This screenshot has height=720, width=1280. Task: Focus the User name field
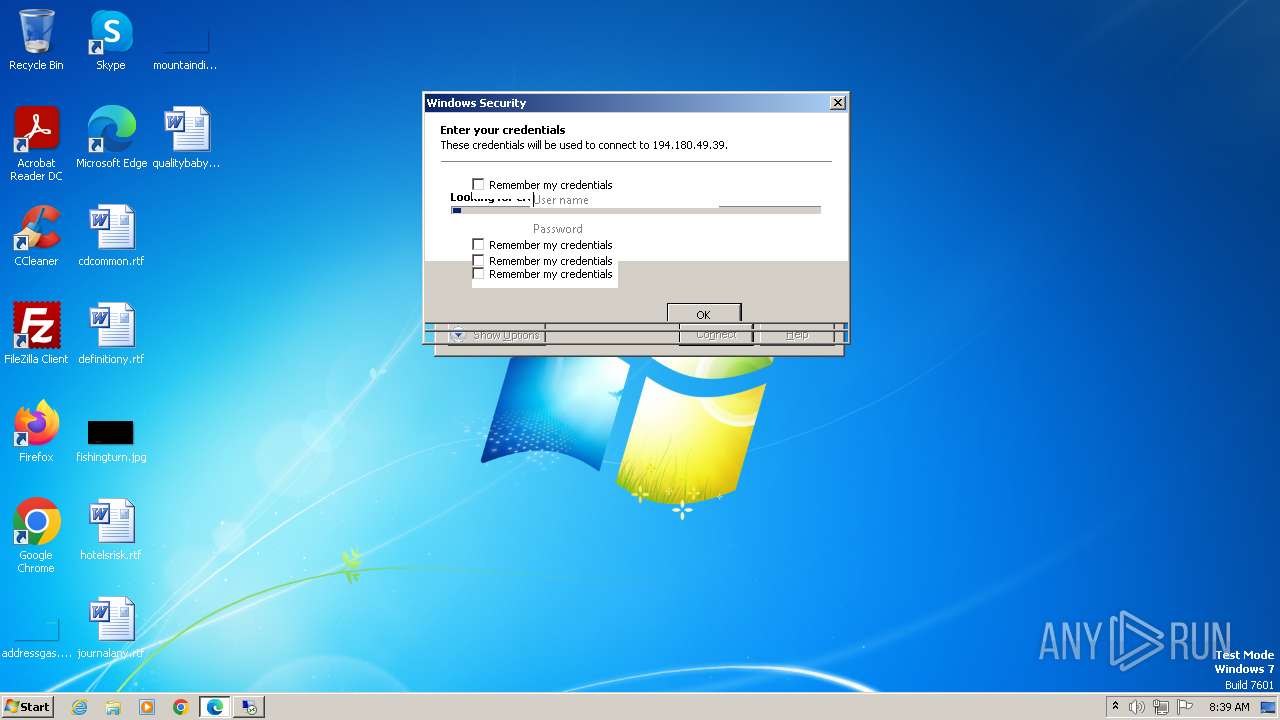(625, 200)
